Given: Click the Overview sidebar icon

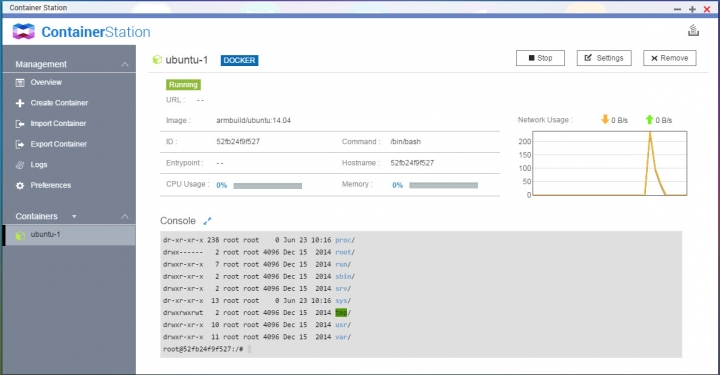Looking at the screenshot, I should tap(20, 83).
